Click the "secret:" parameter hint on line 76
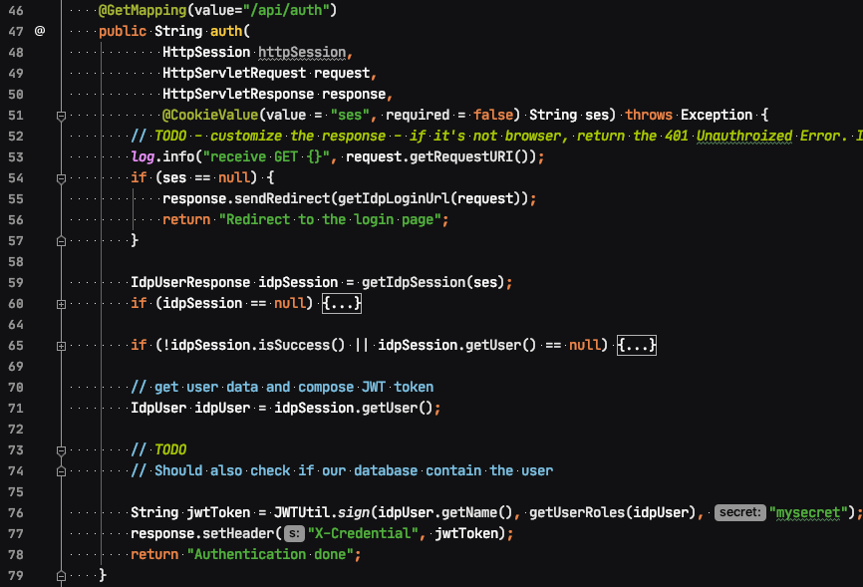The width and height of the screenshot is (863, 587). (x=740, y=512)
